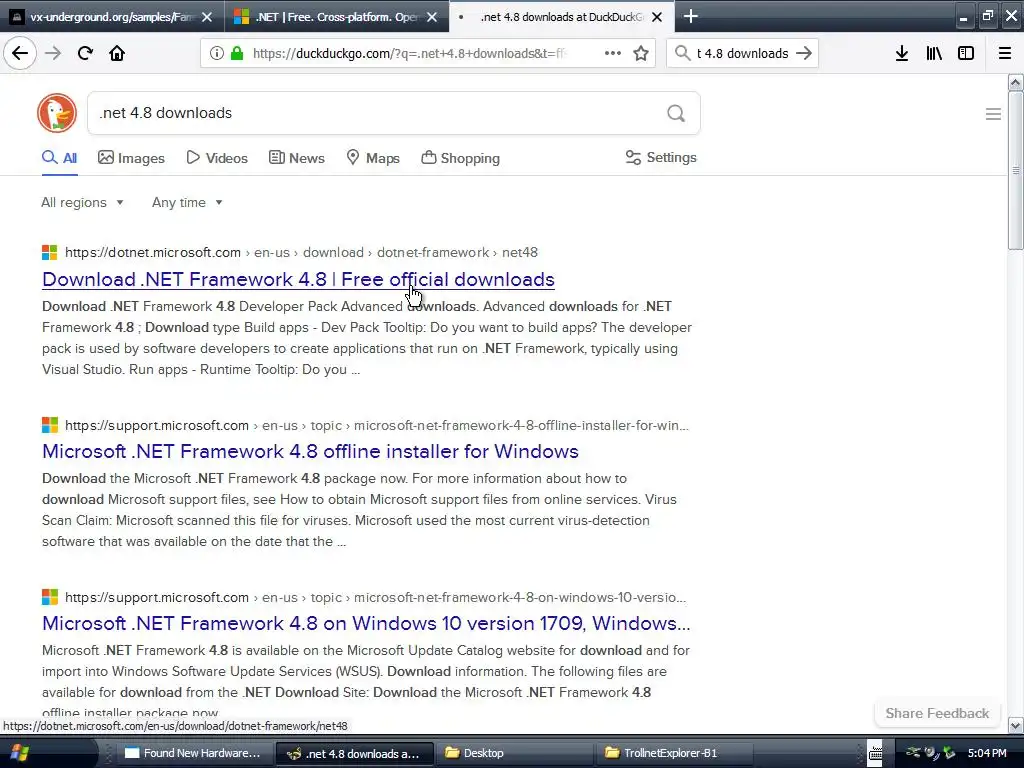
Task: Open the Firefox hamburger menu
Action: pyautogui.click(x=1004, y=53)
